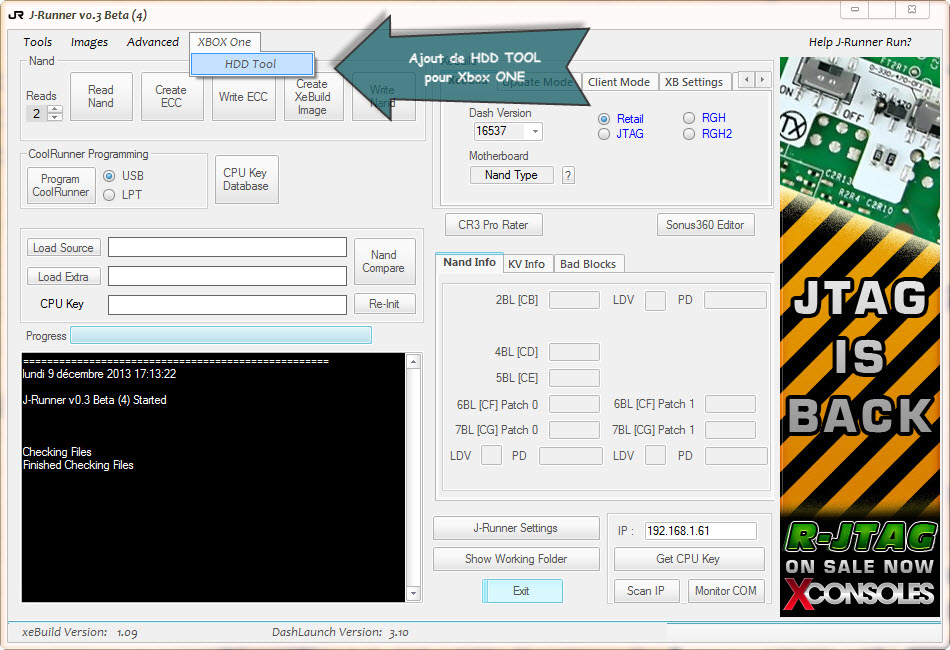Image resolution: width=950 pixels, height=650 pixels.
Task: Click the DashLaunch Version: 3.10 status text
Action: (340, 632)
